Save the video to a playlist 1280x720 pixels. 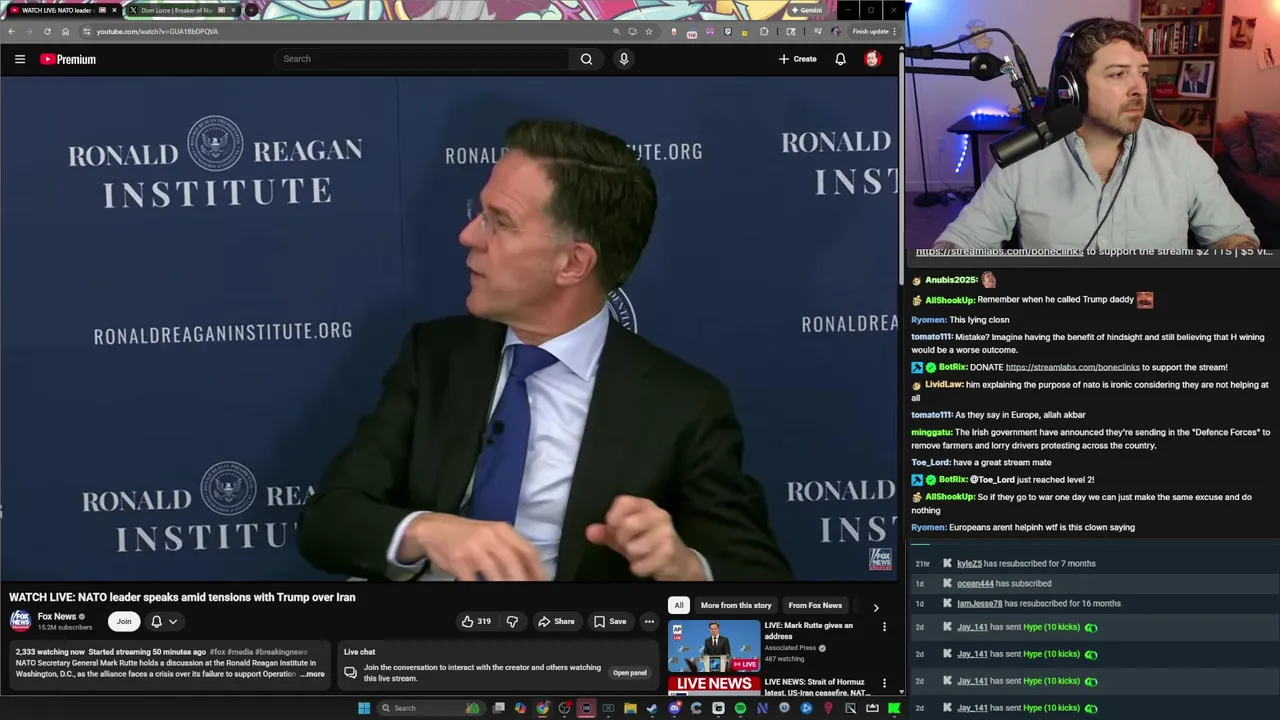[x=609, y=621]
